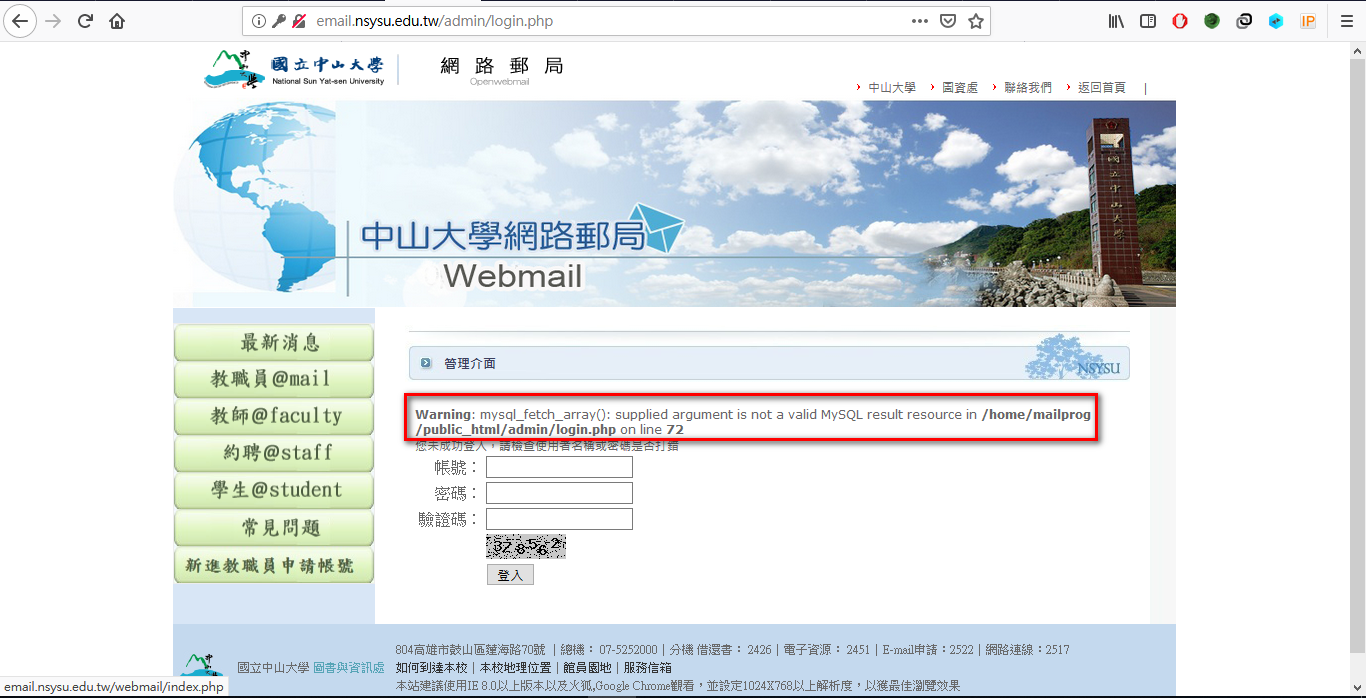Open 新進教職員申請帳號 sidebar item
The image size is (1366, 698).
pos(274,565)
